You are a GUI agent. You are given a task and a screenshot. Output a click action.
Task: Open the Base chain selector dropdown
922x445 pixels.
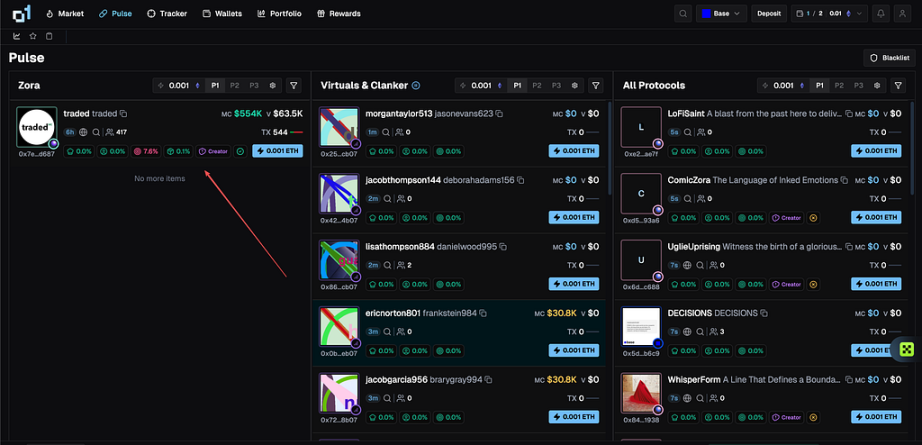pos(721,14)
